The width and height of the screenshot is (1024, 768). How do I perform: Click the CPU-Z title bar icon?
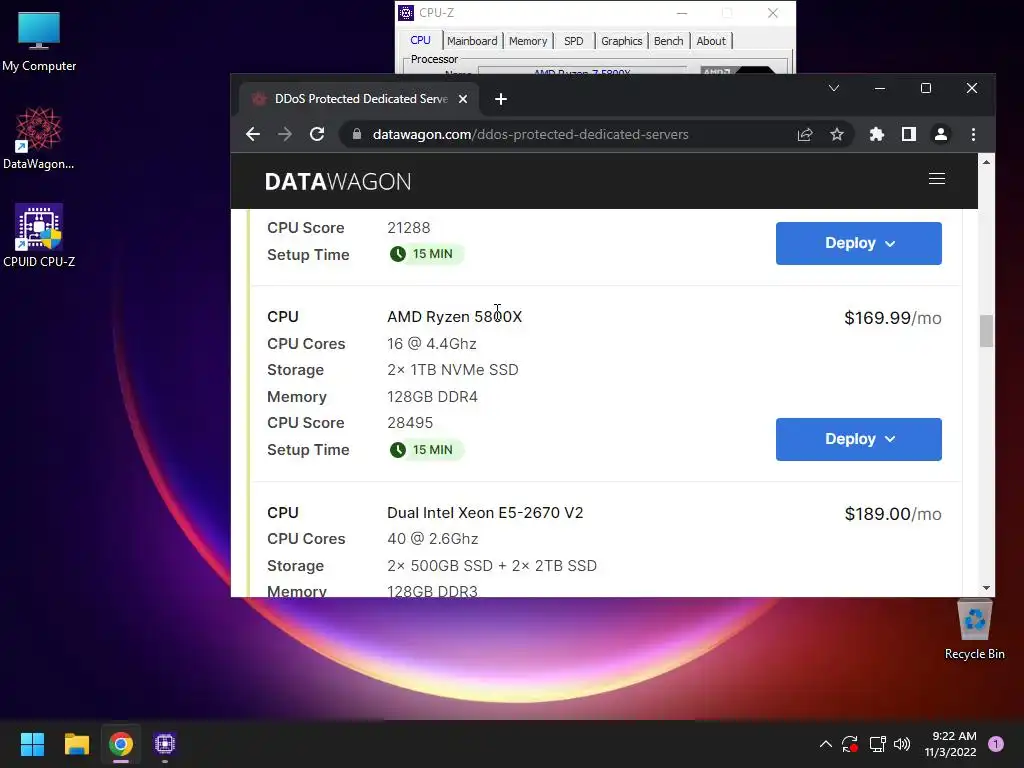(406, 13)
